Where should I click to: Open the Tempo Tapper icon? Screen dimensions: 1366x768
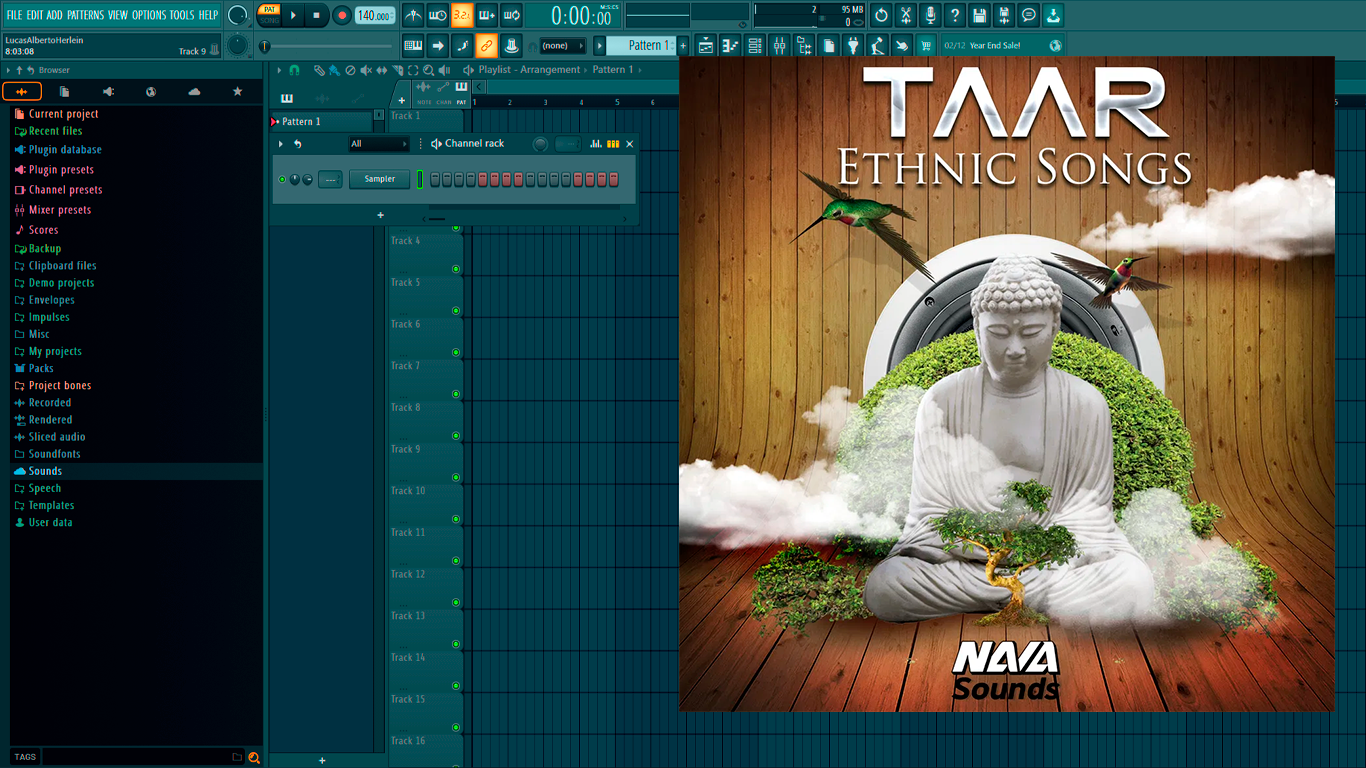point(877,45)
